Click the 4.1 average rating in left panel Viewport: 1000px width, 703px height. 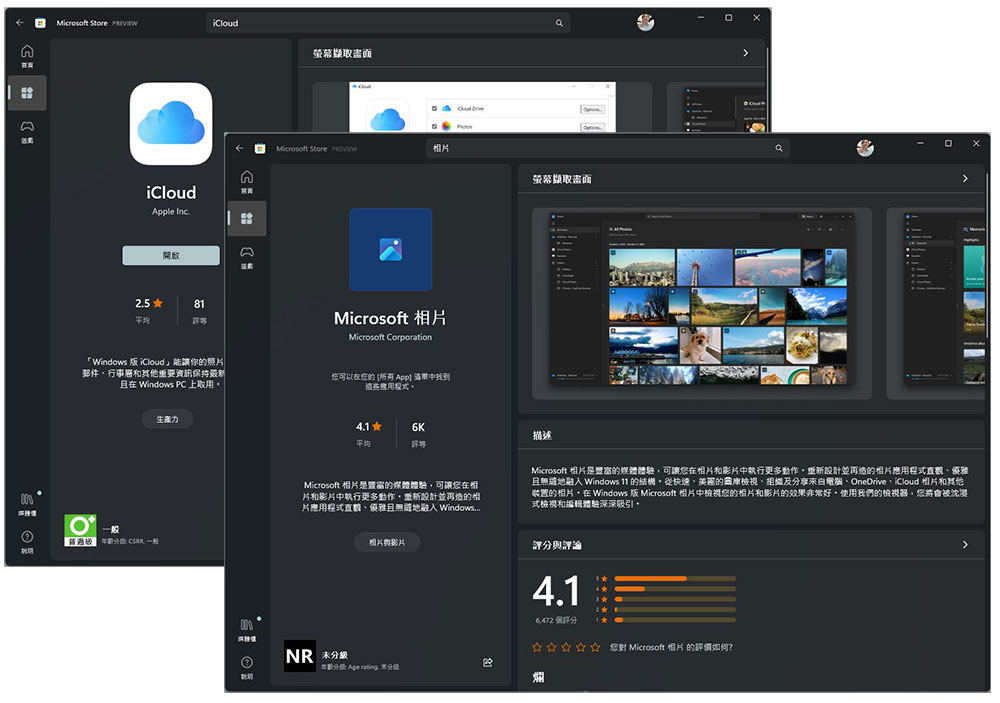point(369,427)
